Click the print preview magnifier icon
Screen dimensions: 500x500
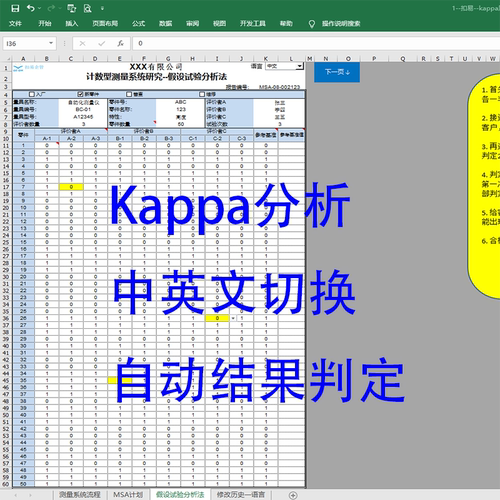click(87, 8)
